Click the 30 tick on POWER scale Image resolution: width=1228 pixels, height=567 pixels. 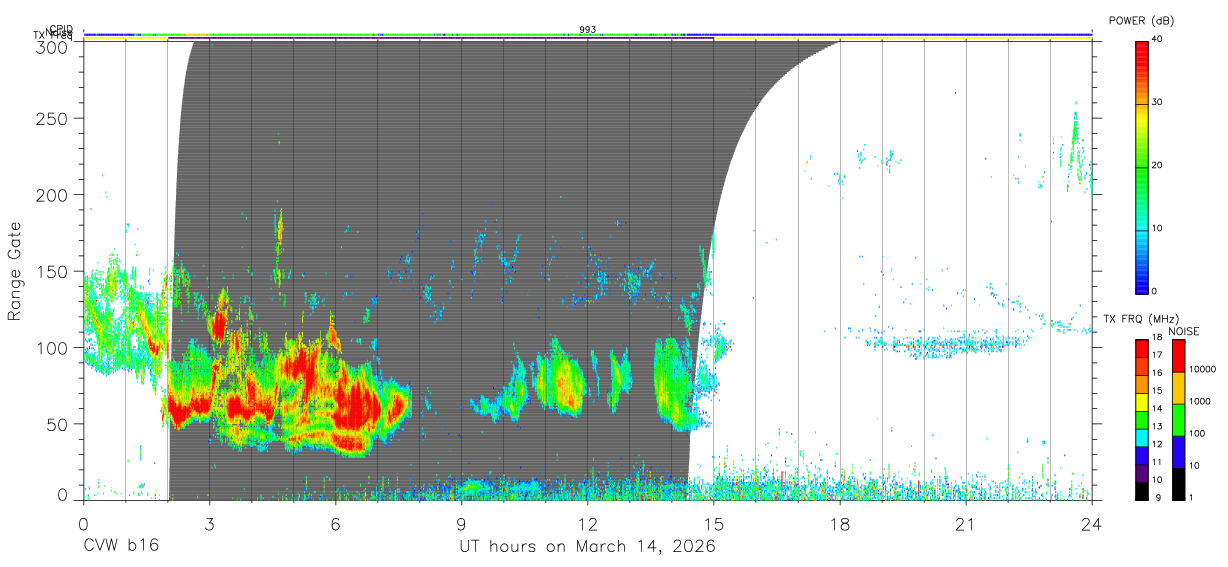[1157, 103]
